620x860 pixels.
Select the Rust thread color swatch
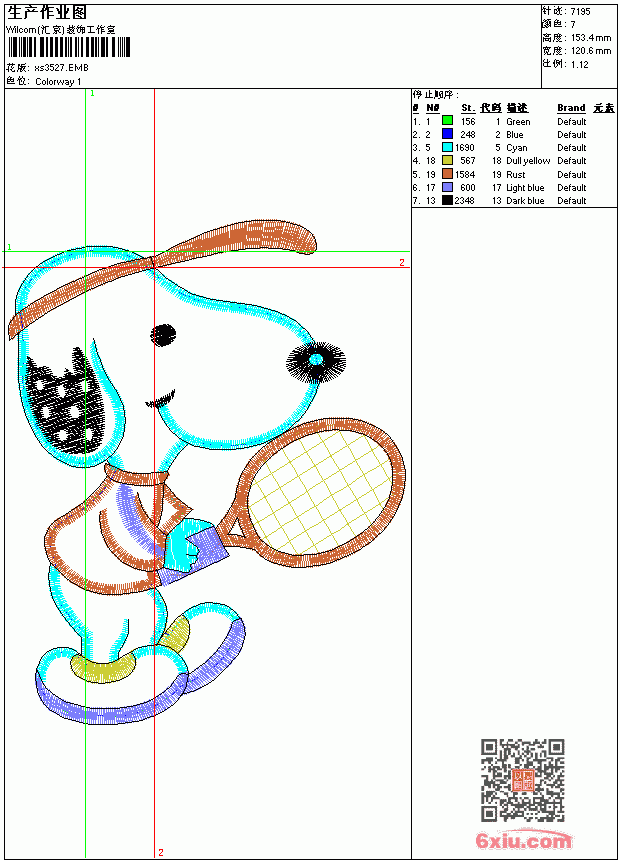point(448,174)
